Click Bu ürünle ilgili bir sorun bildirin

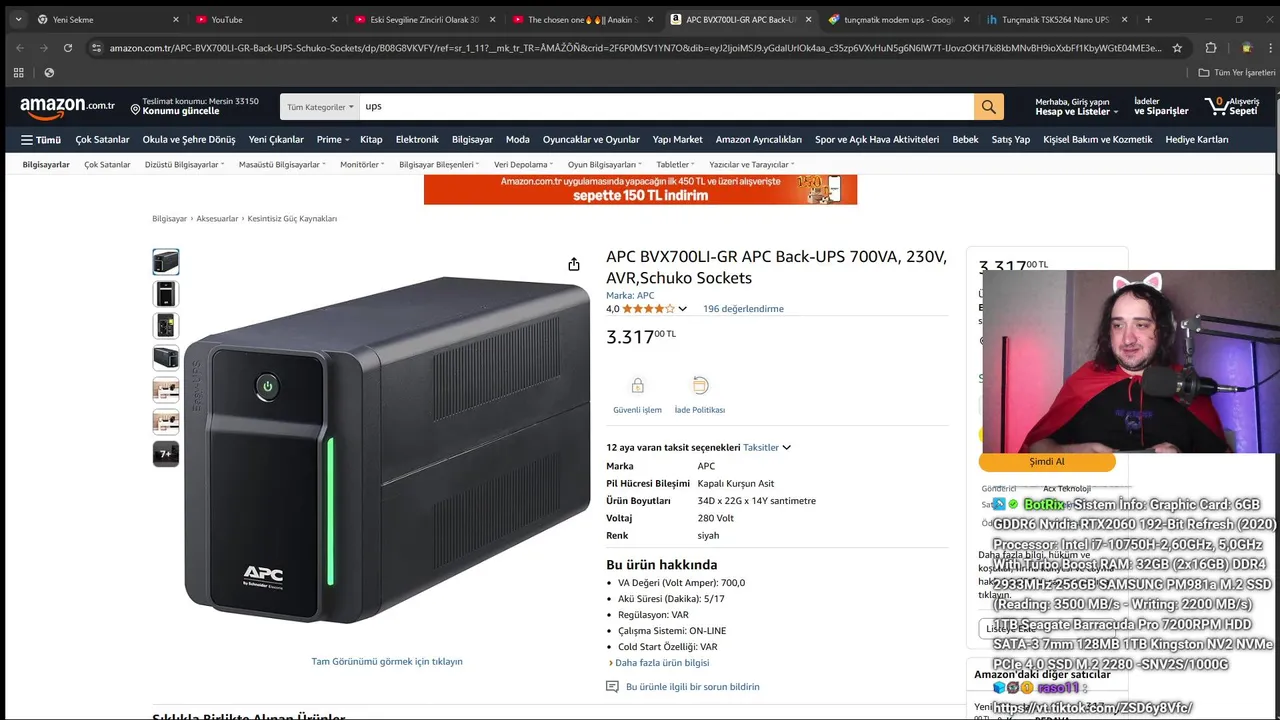point(692,687)
